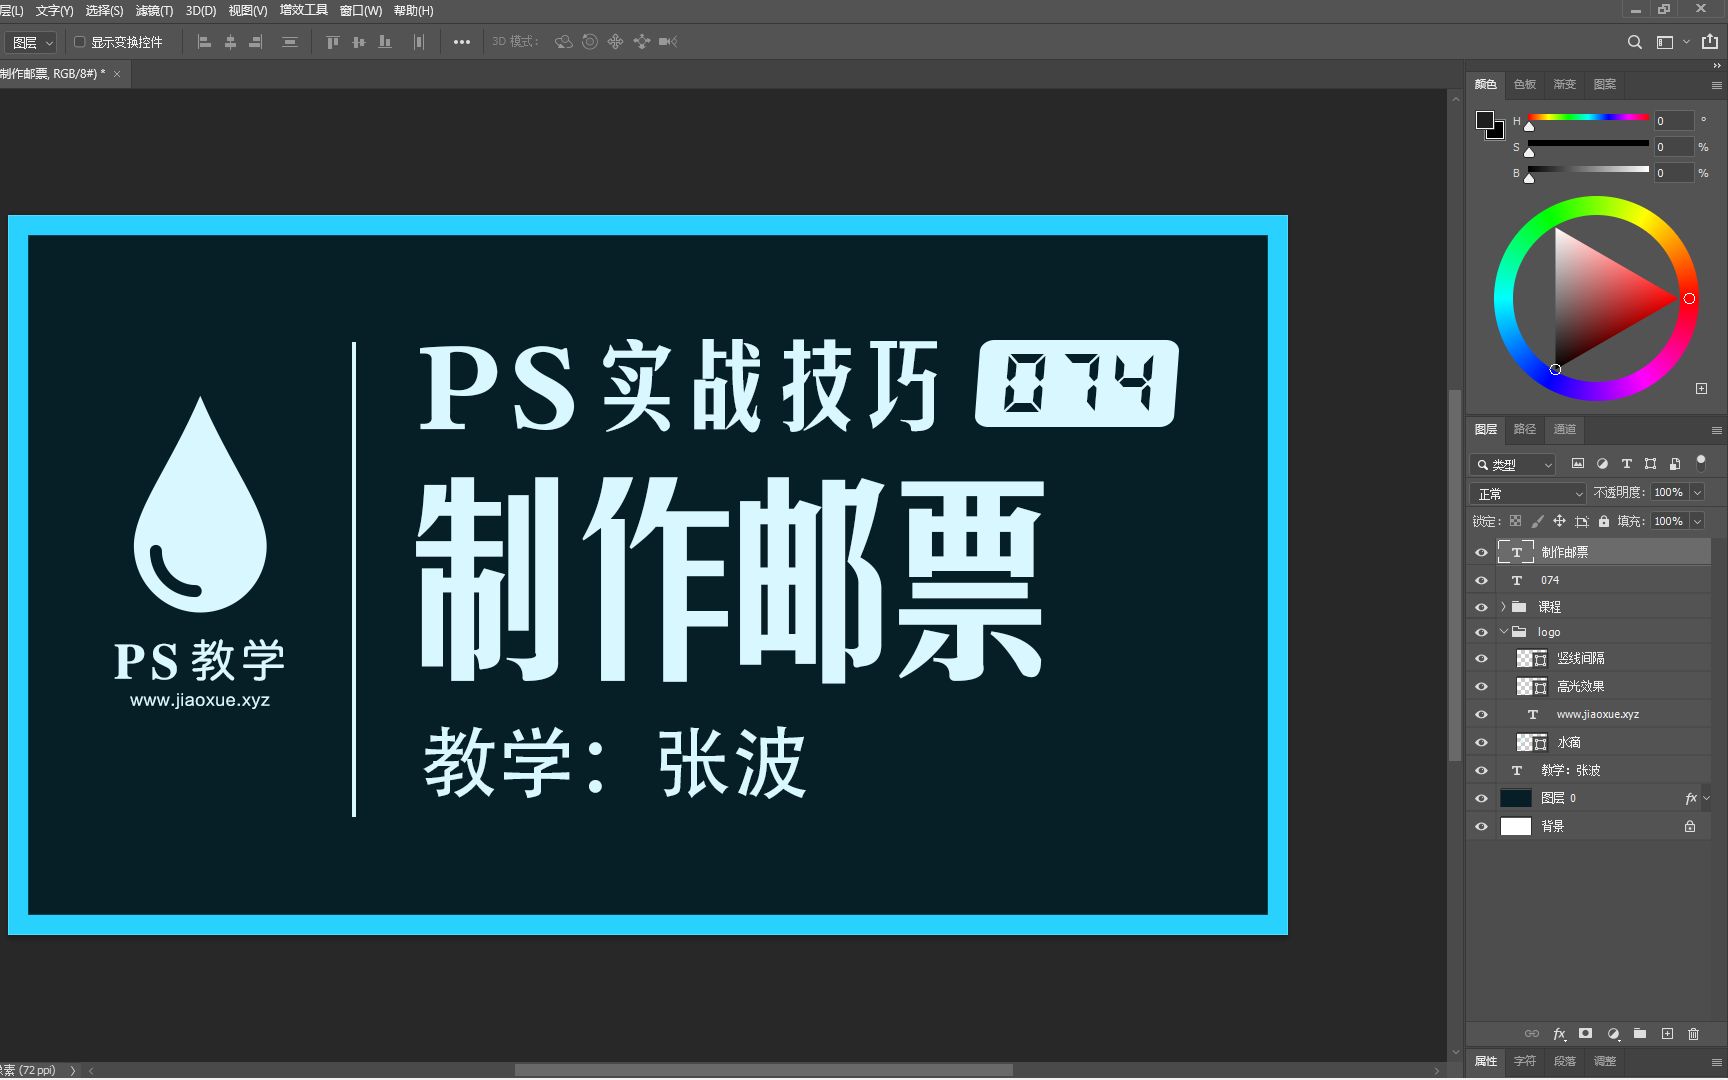Viewport: 1728px width, 1080px height.
Task: Open the 不透明度 opacity slider arrow
Action: click(x=1697, y=492)
